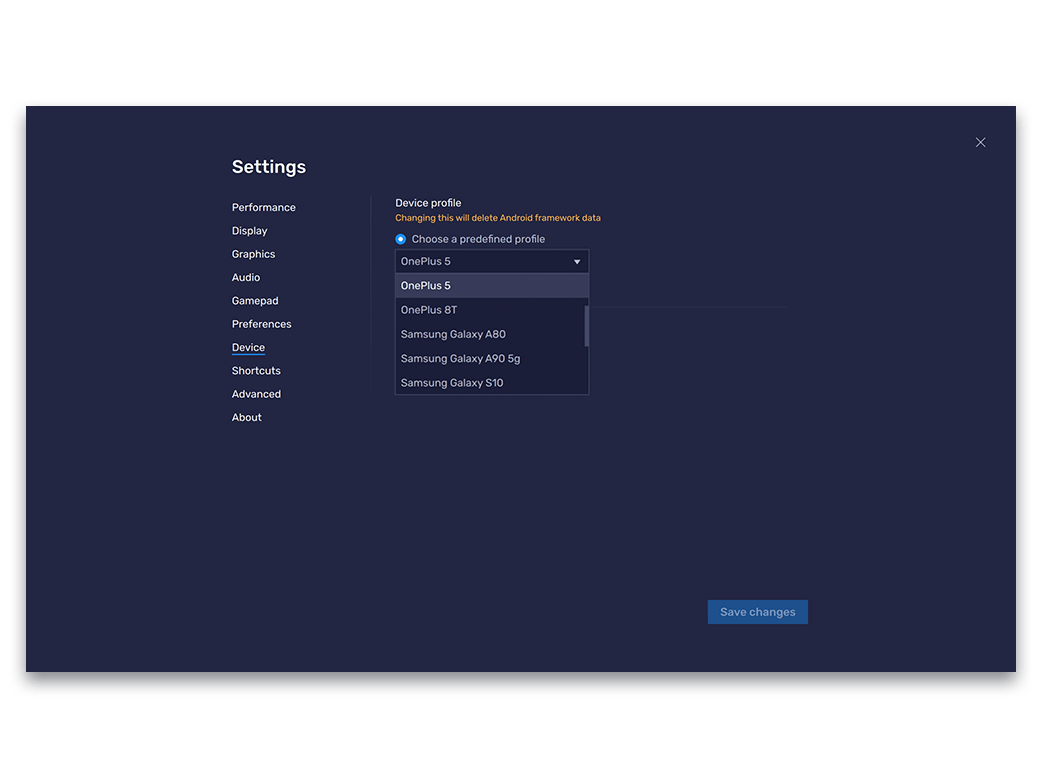The image size is (1040, 780).
Task: Open Audio settings
Action: click(246, 277)
